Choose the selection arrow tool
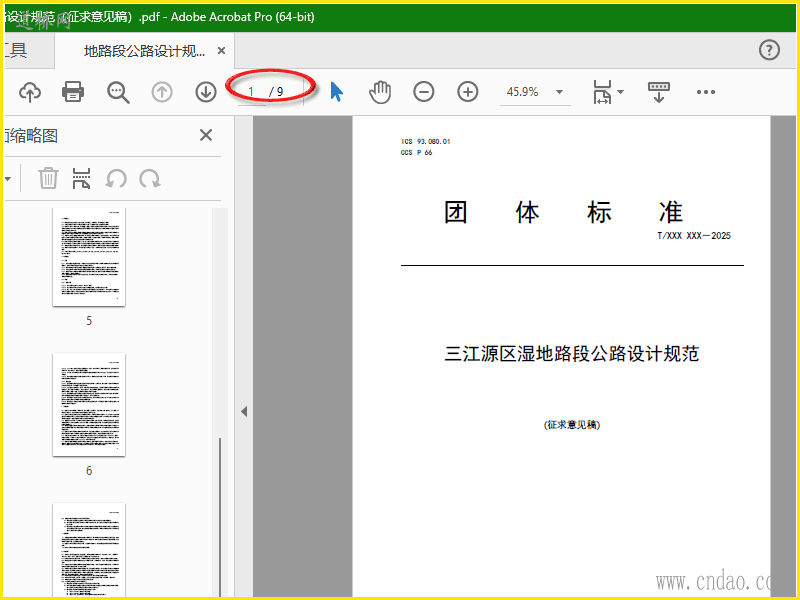Viewport: 800px width, 600px height. (336, 92)
